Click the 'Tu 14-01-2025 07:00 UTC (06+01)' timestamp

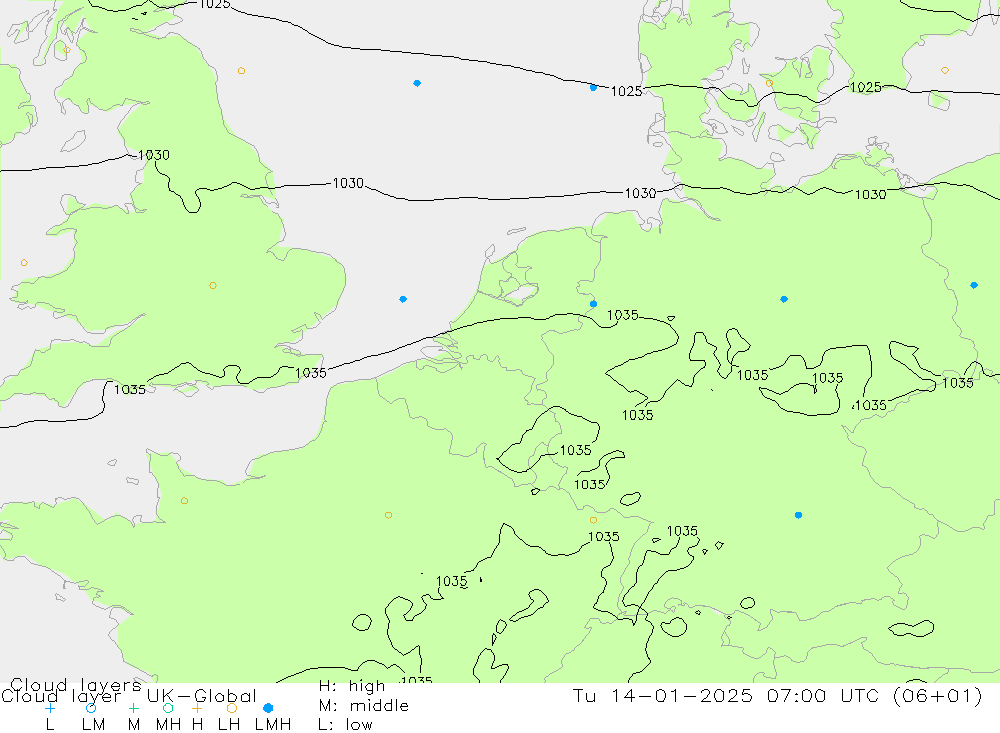point(777,696)
